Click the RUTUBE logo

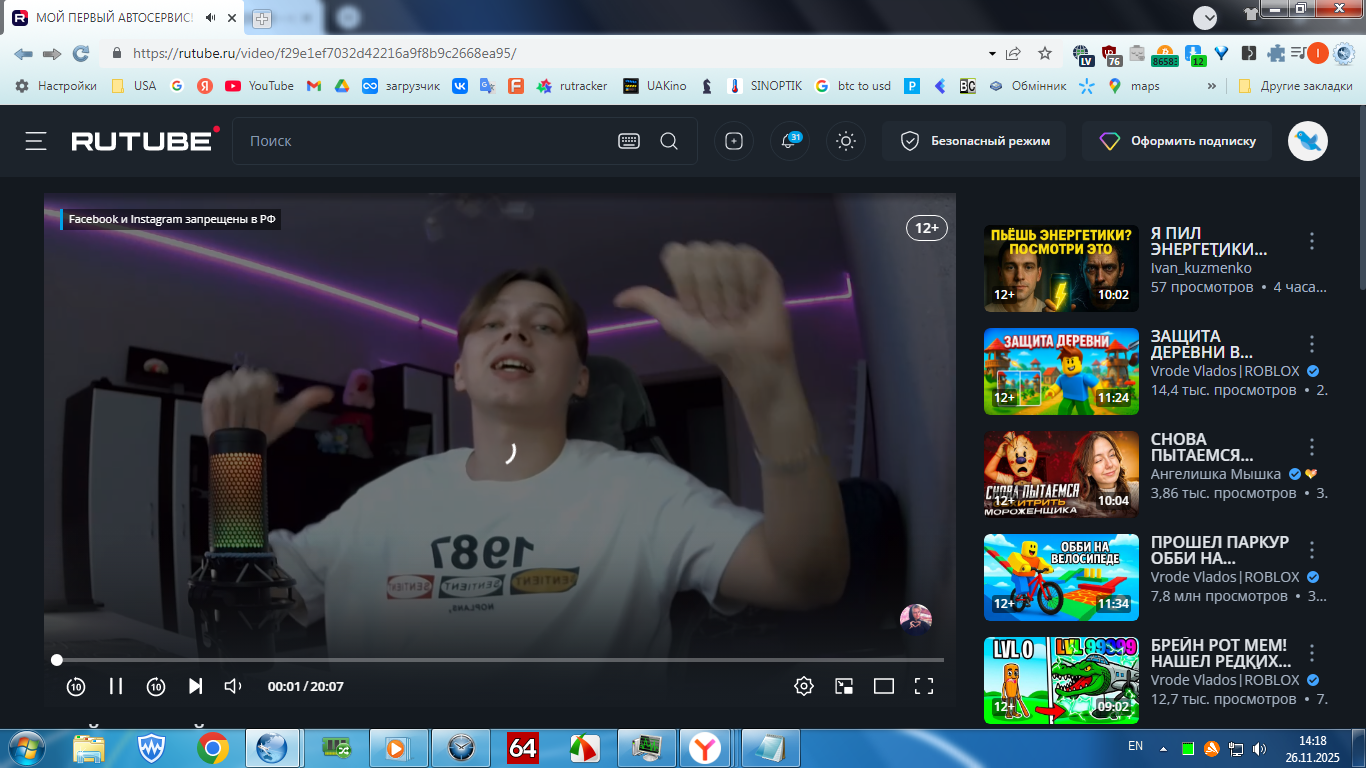146,140
